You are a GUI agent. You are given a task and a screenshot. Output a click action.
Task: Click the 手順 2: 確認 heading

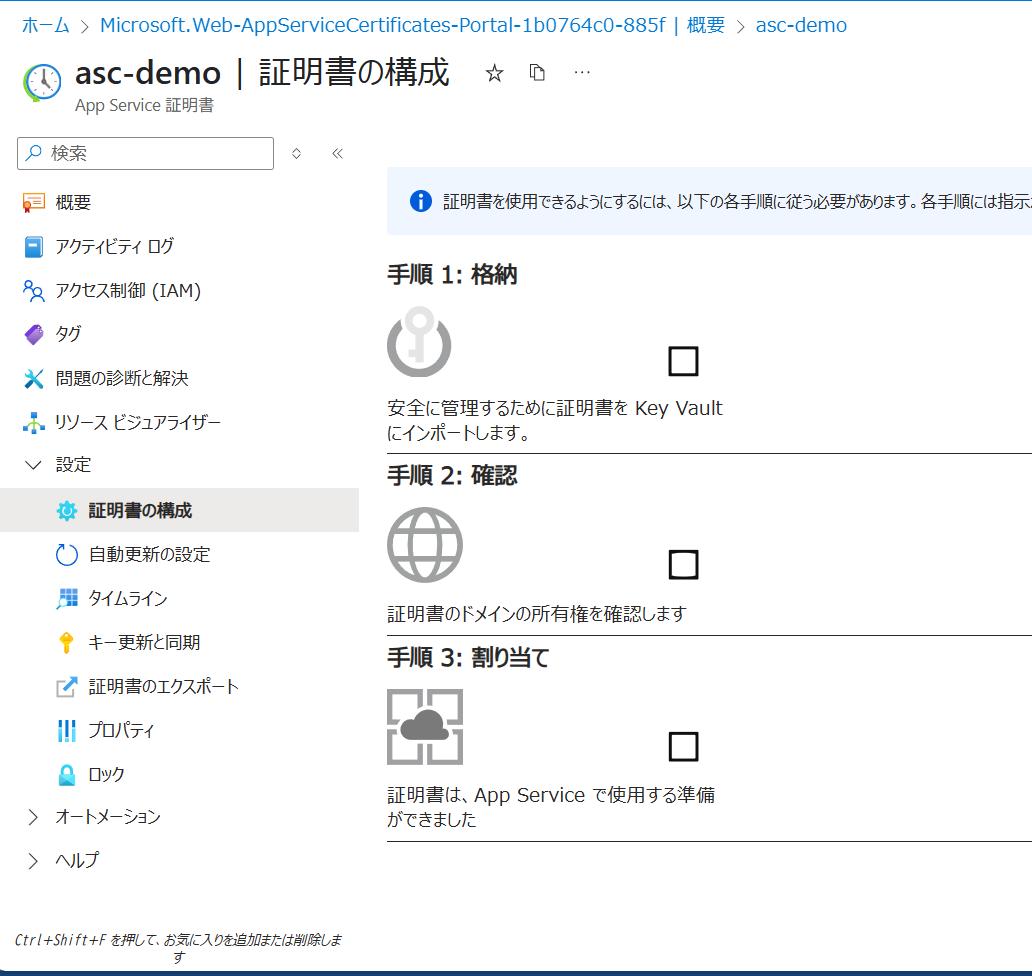[x=452, y=475]
